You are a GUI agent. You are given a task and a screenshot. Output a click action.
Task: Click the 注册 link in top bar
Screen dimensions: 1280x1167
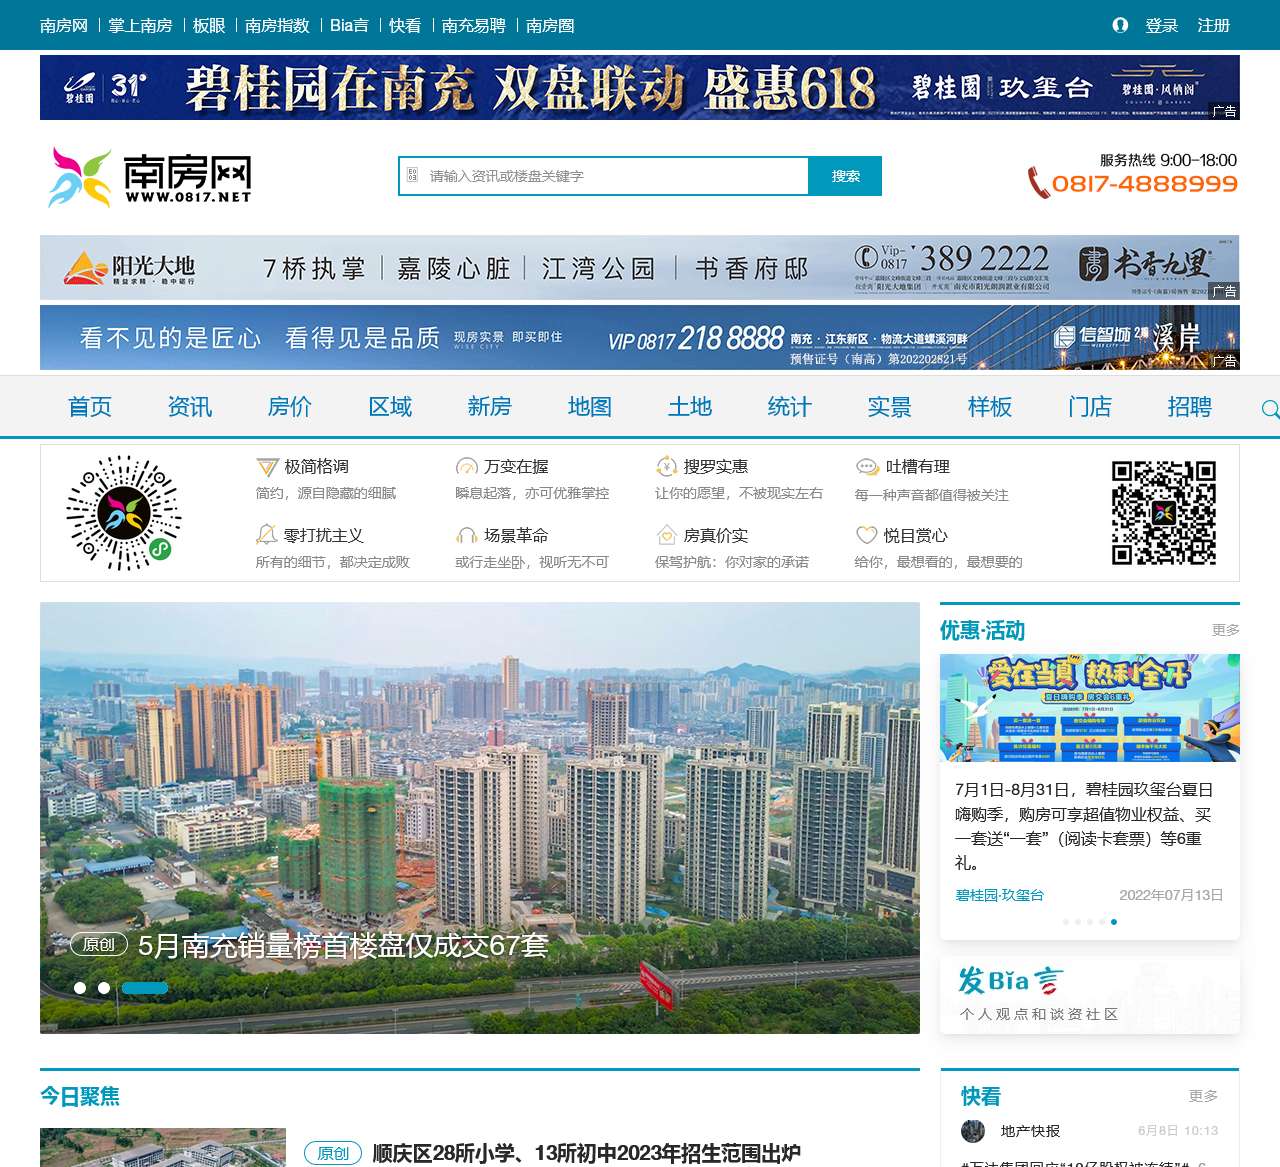point(1213,26)
